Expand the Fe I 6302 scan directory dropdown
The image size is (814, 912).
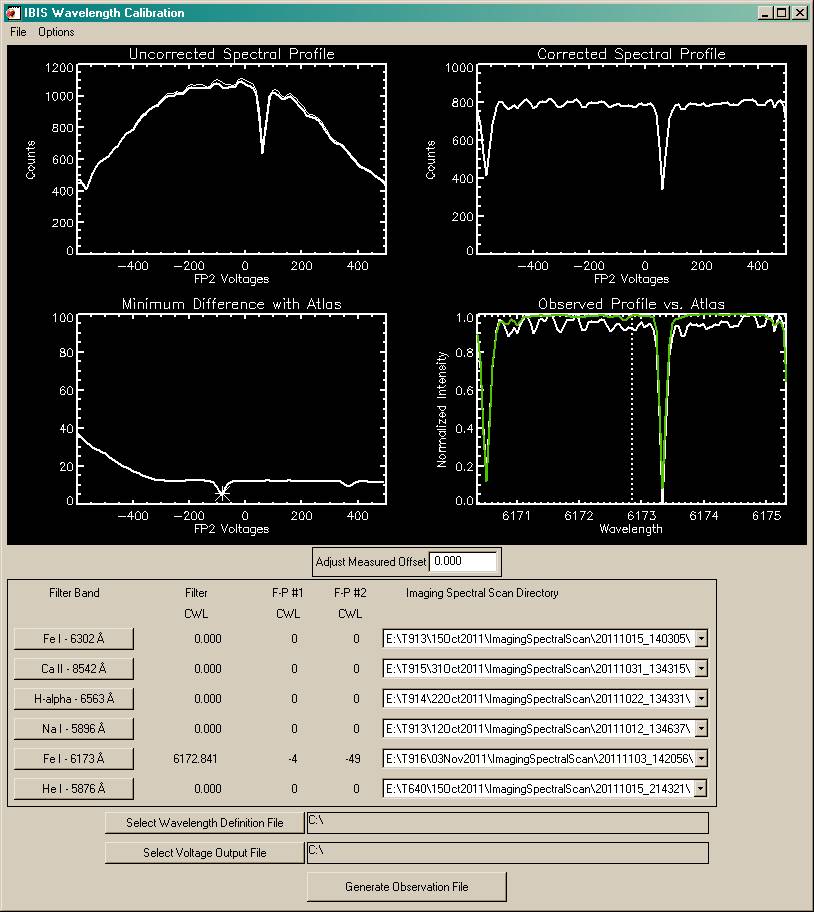tap(701, 639)
